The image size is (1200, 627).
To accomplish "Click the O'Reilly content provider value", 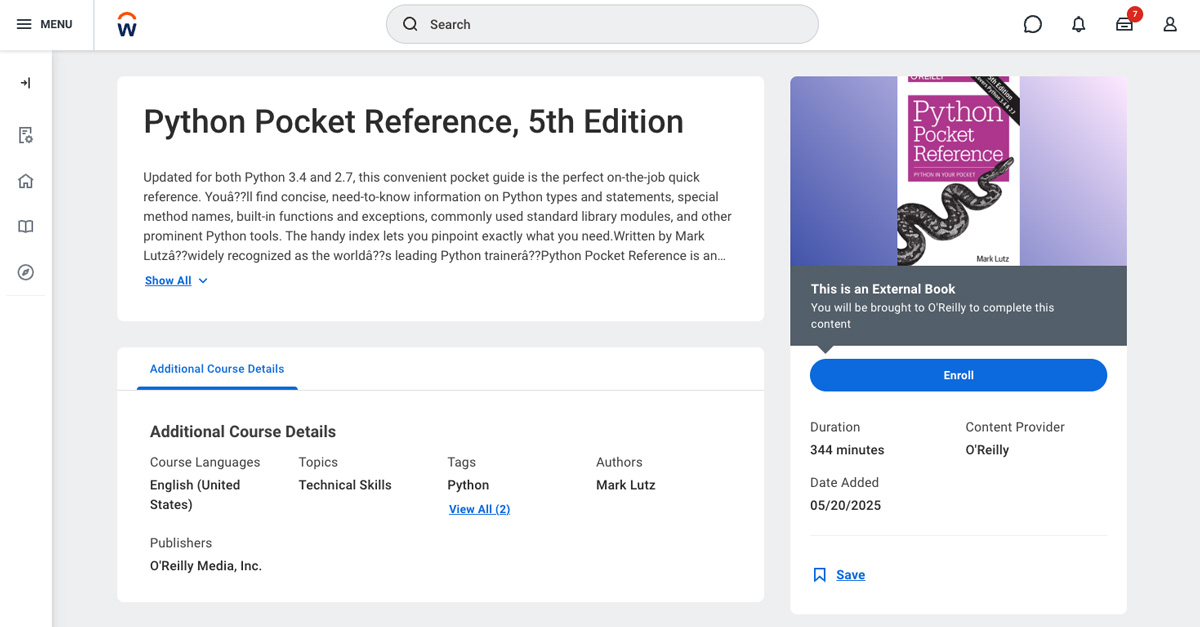I will tap(987, 450).
